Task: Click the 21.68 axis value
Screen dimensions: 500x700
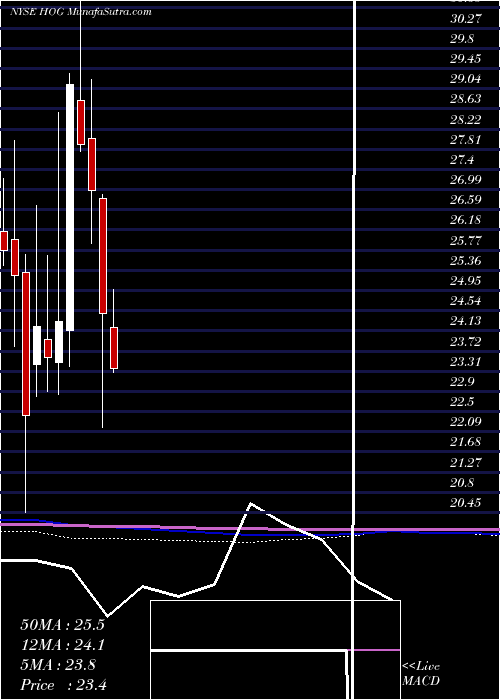Action: point(466,442)
